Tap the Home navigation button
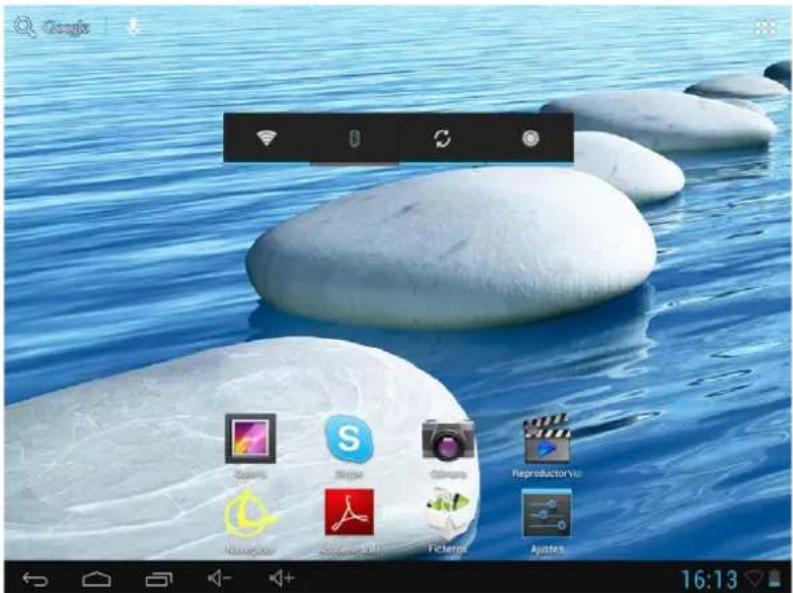The height and width of the screenshot is (593, 793). tap(97, 579)
